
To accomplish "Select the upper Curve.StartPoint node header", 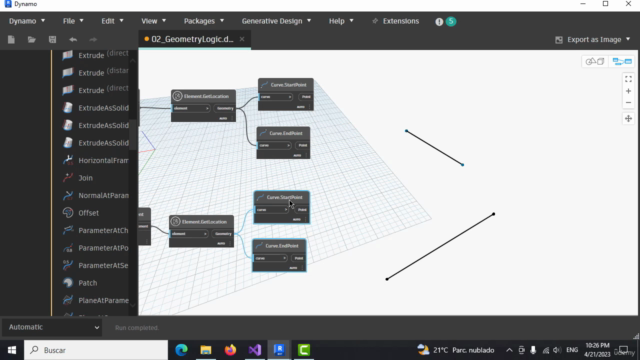I will coord(286,85).
